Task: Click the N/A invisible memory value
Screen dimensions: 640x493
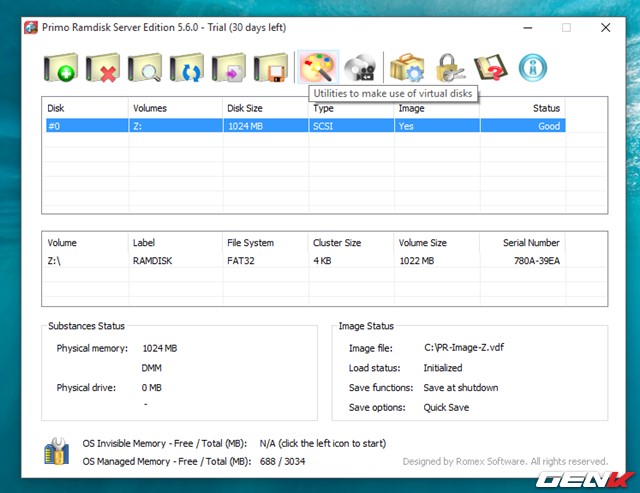Action: (322, 444)
